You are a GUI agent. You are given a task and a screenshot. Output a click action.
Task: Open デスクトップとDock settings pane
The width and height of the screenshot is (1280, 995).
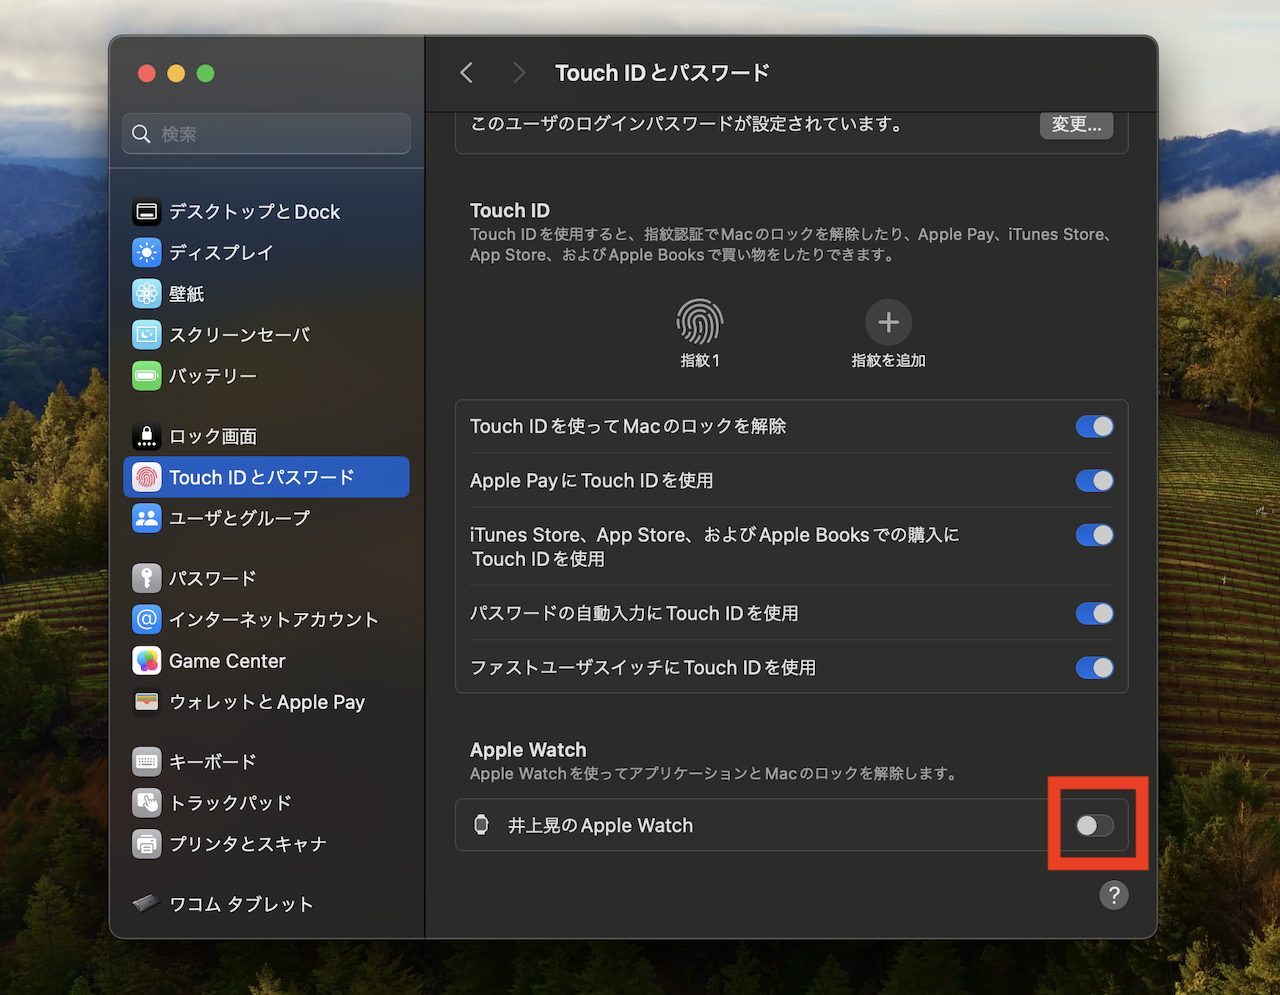coord(266,211)
